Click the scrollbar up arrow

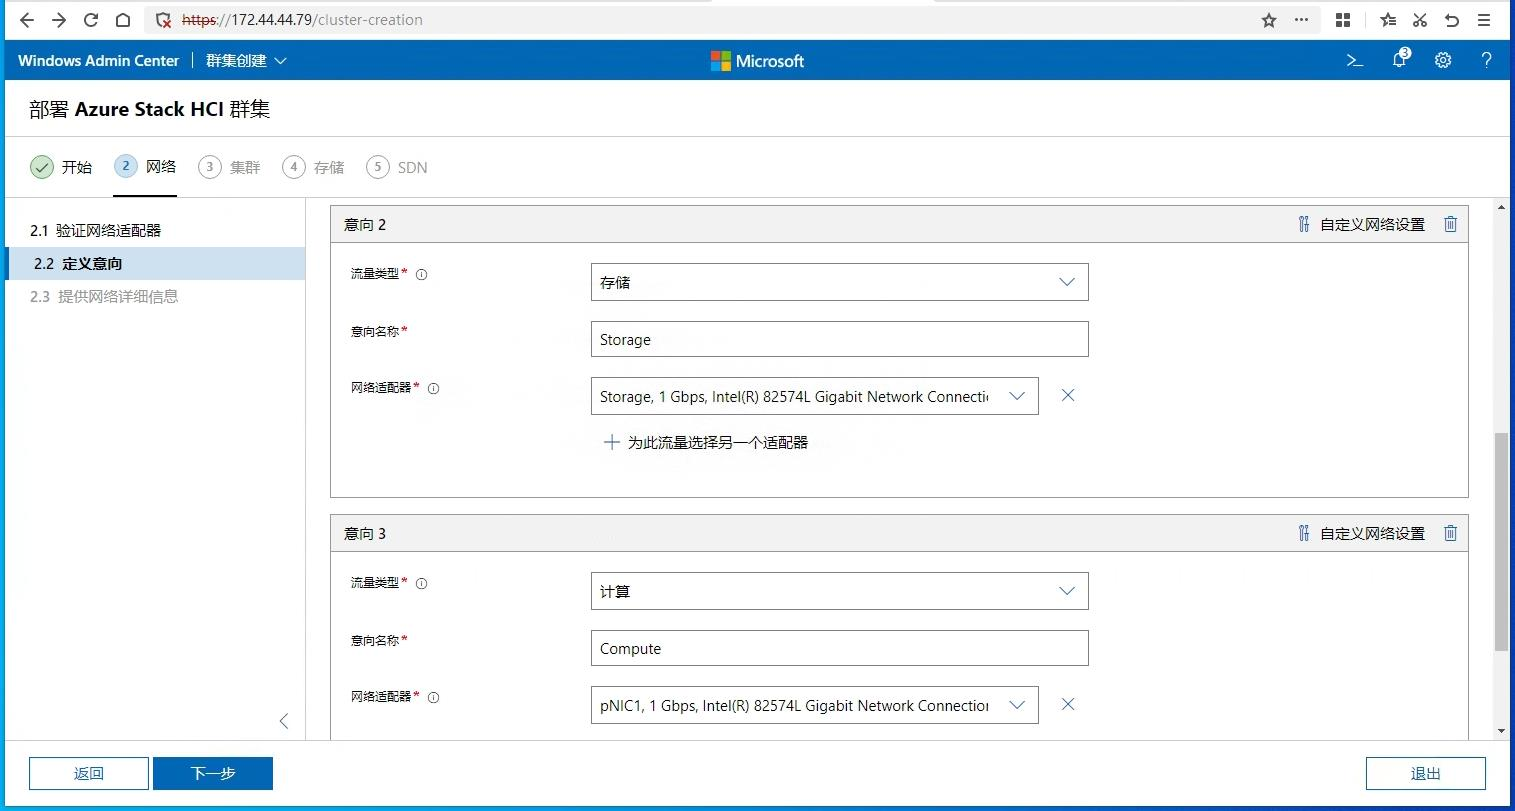[x=1501, y=208]
